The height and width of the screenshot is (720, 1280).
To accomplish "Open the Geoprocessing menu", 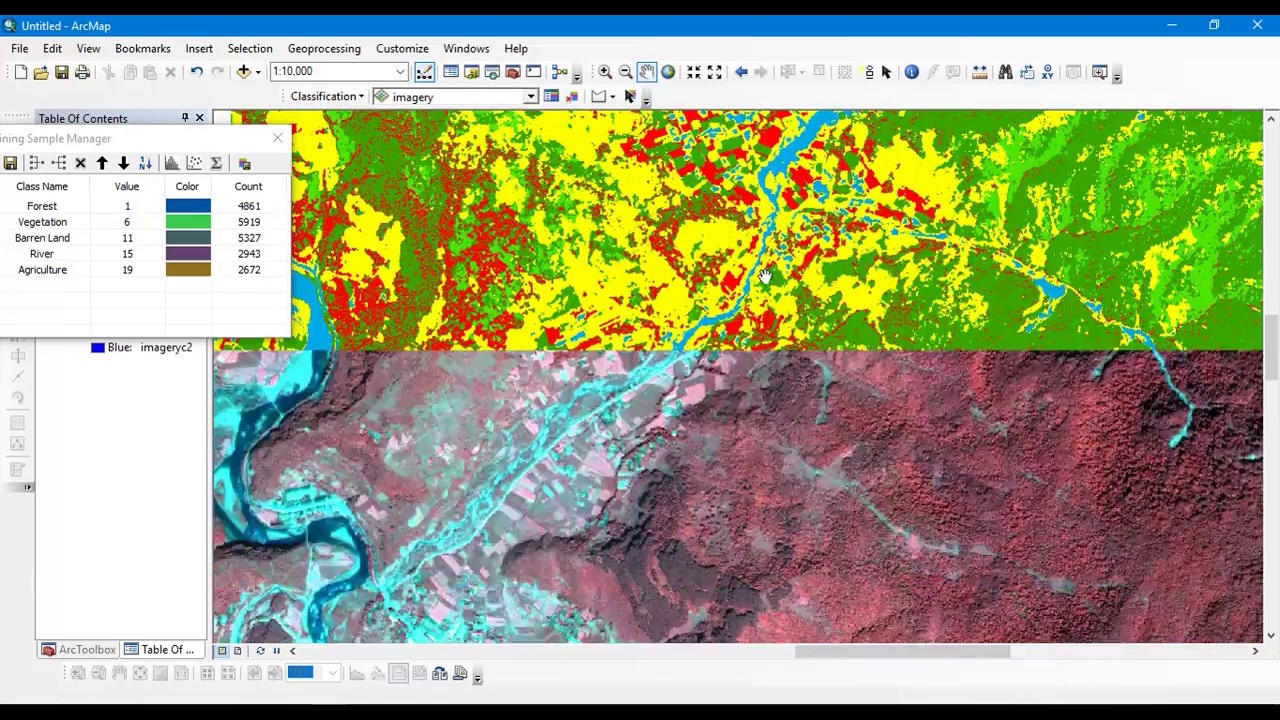I will (324, 48).
